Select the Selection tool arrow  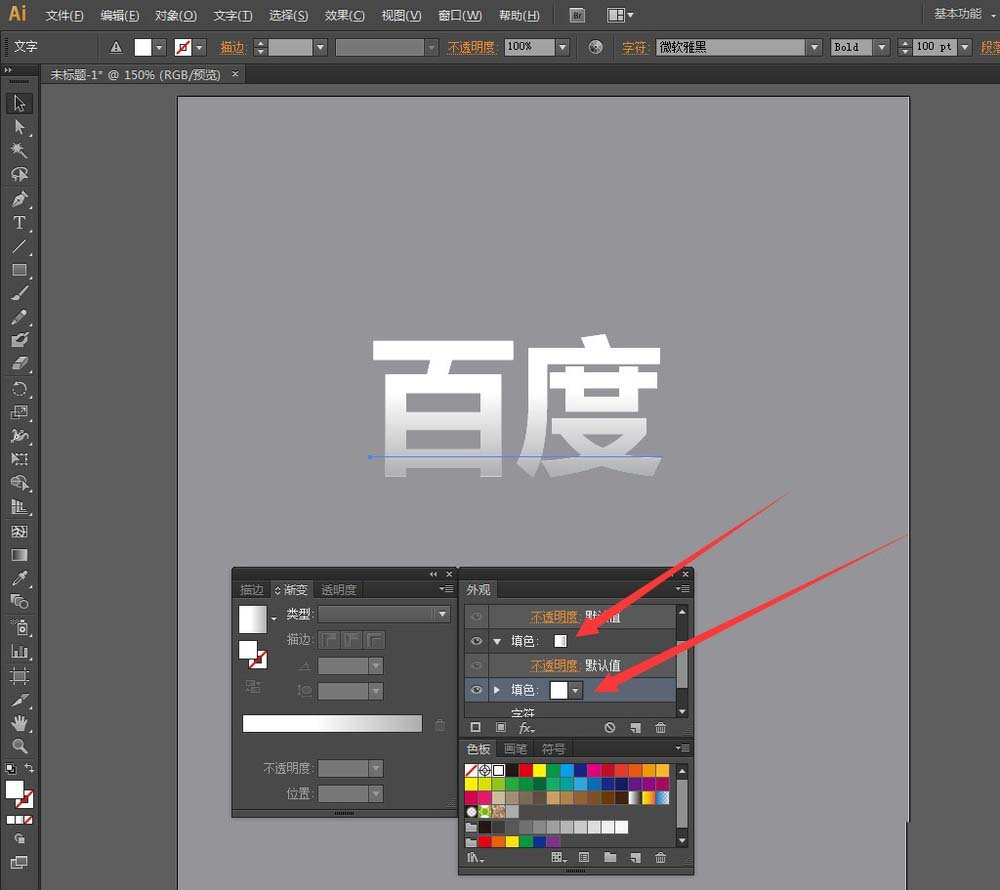click(19, 103)
